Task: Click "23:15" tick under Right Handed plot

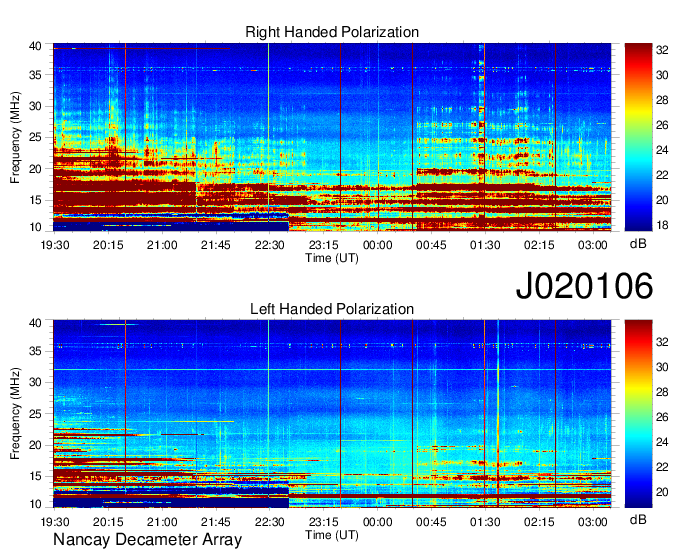Action: tap(324, 245)
